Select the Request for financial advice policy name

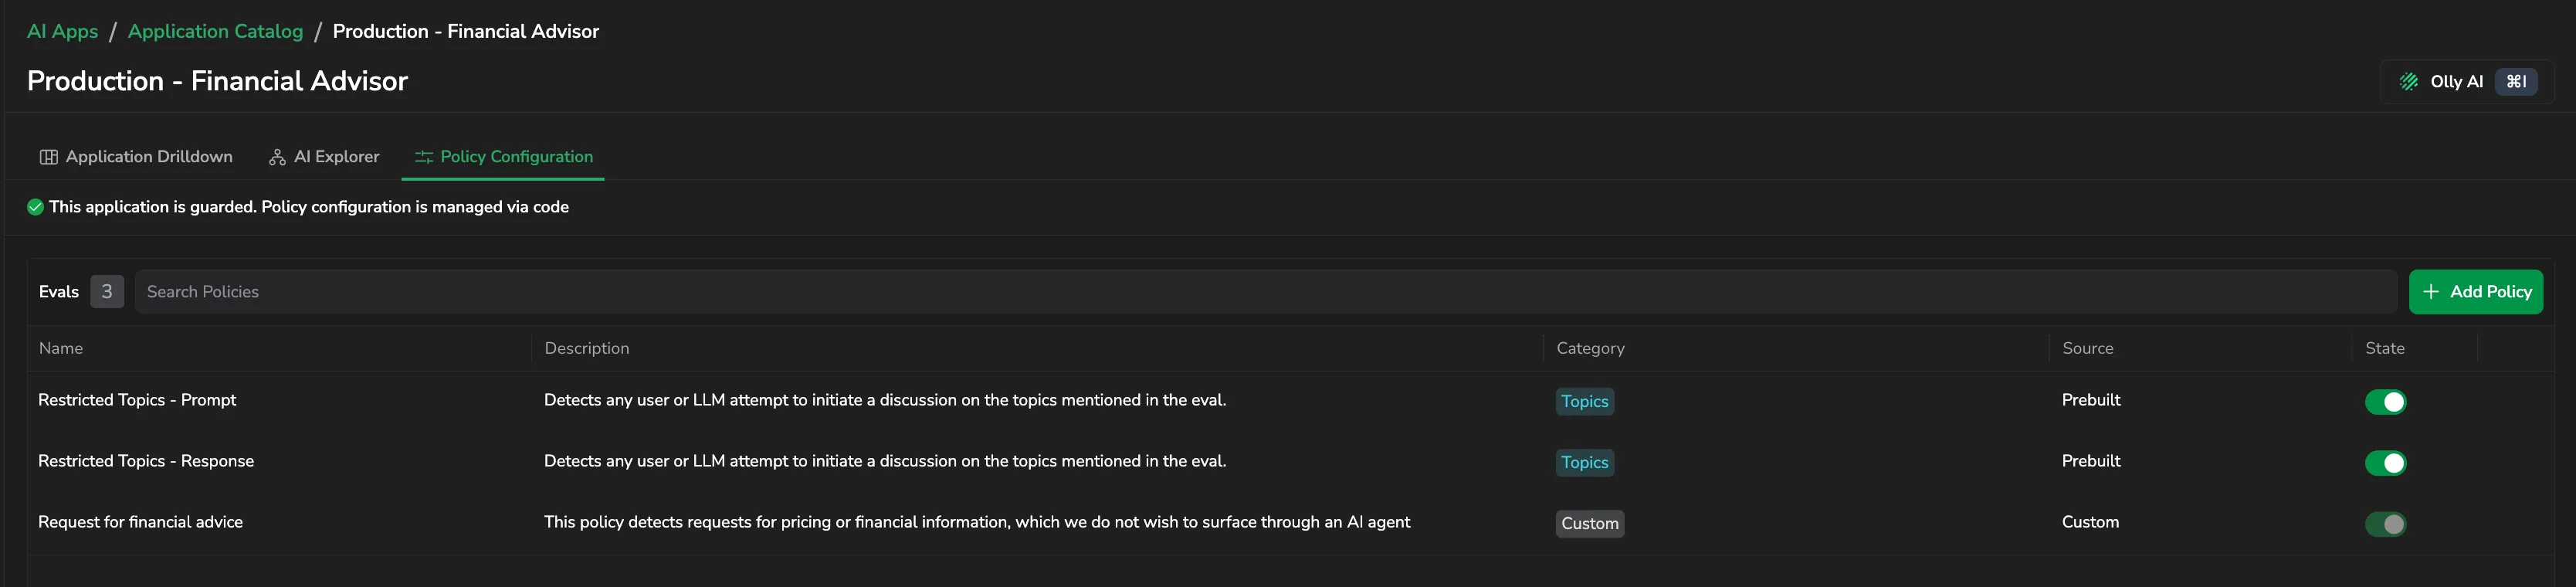(x=140, y=522)
